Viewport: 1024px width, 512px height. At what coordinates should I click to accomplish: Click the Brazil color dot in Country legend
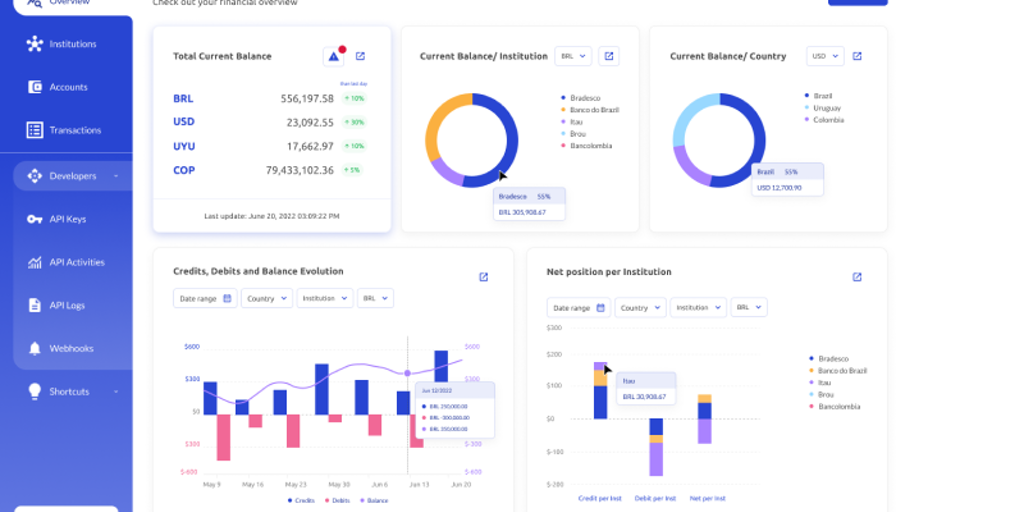click(807, 95)
